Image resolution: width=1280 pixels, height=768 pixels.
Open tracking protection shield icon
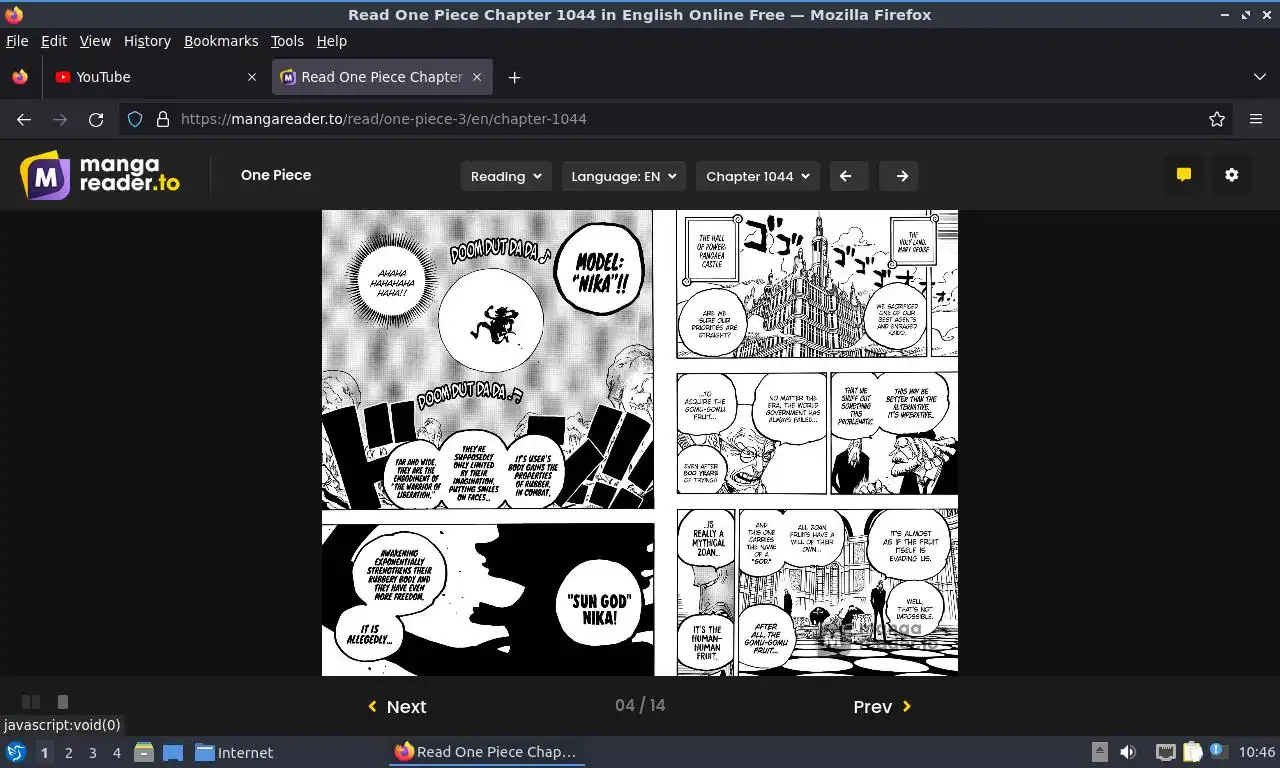coord(135,119)
